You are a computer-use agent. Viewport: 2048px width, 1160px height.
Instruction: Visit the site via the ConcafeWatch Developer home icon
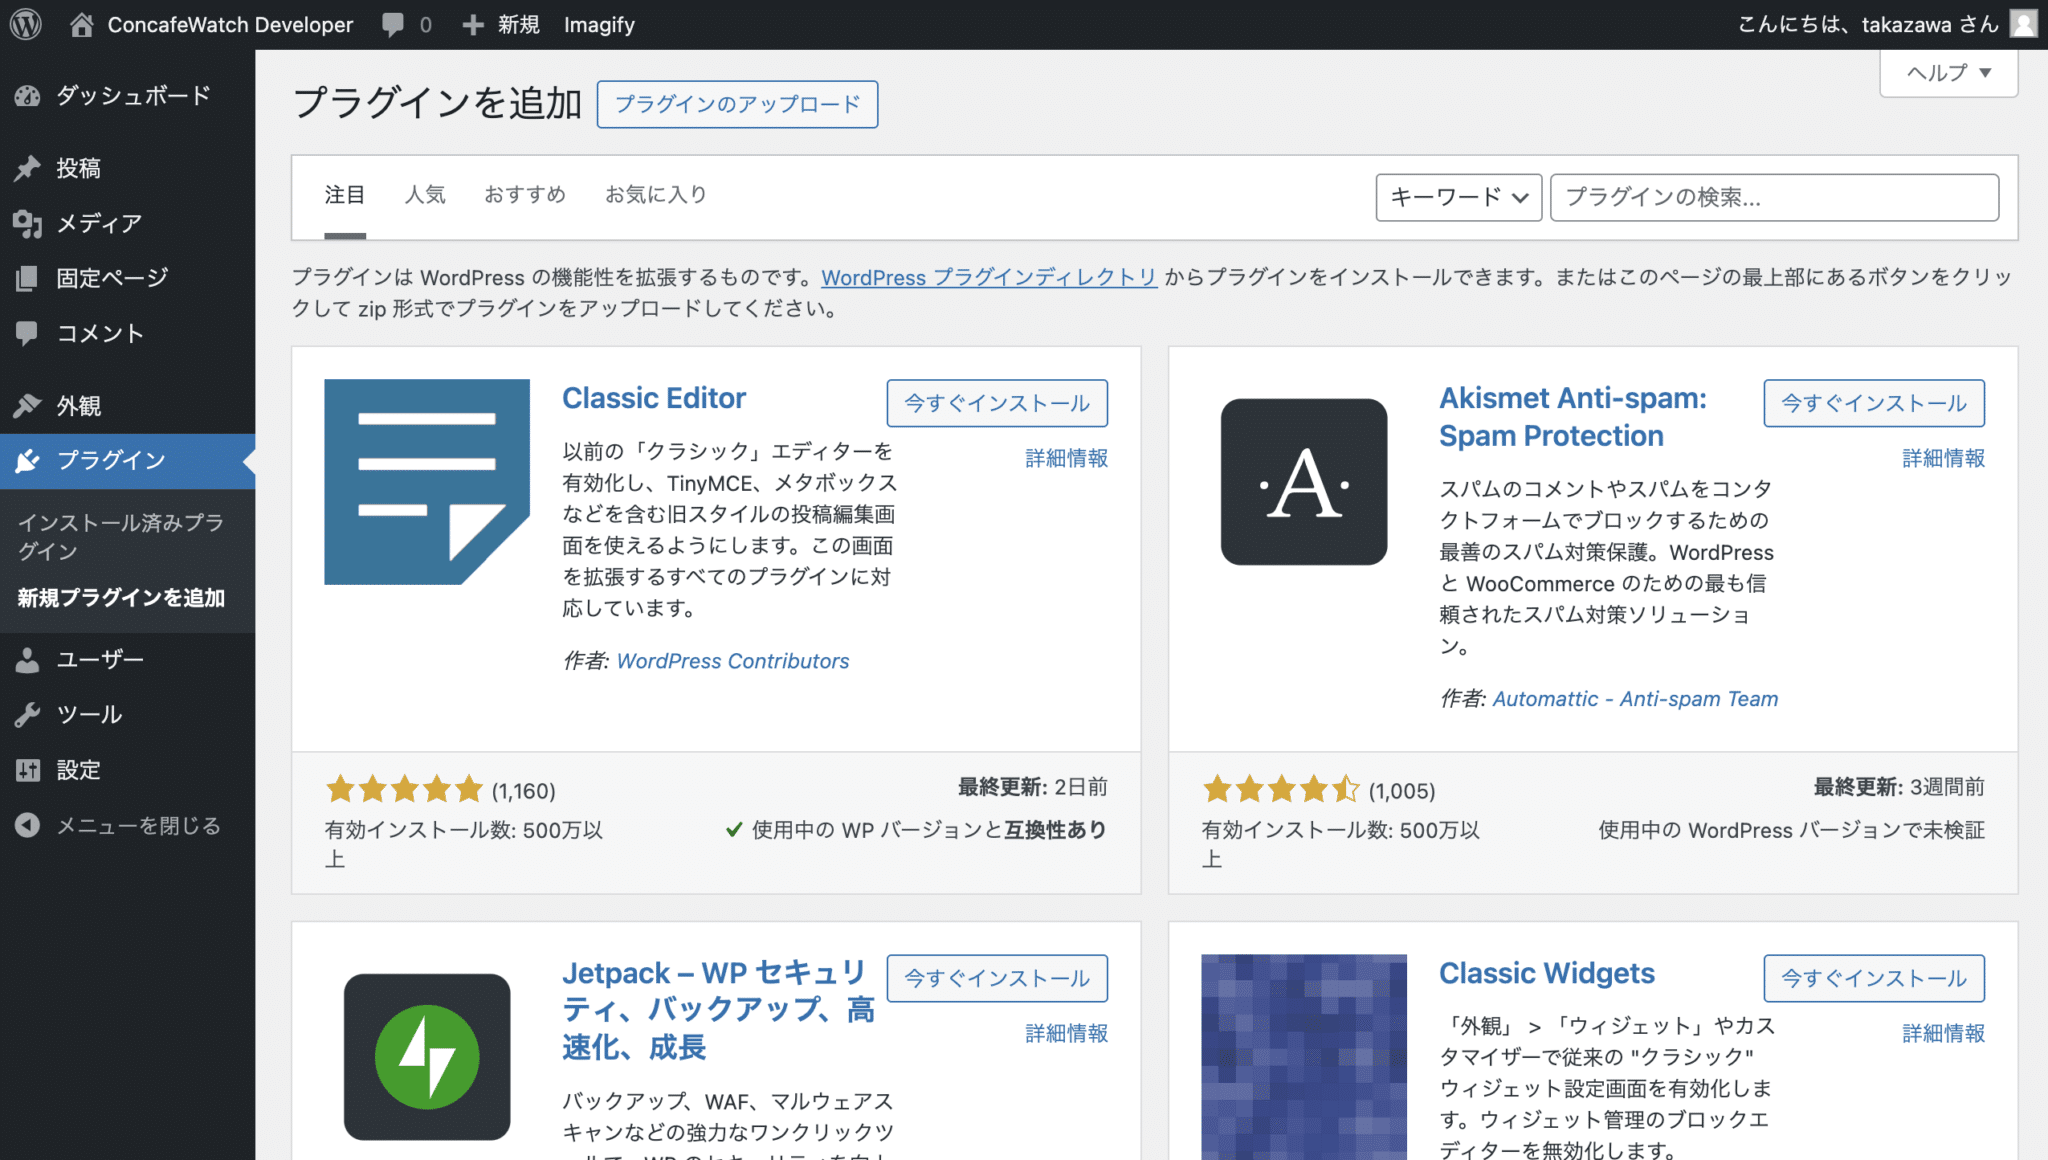(82, 24)
